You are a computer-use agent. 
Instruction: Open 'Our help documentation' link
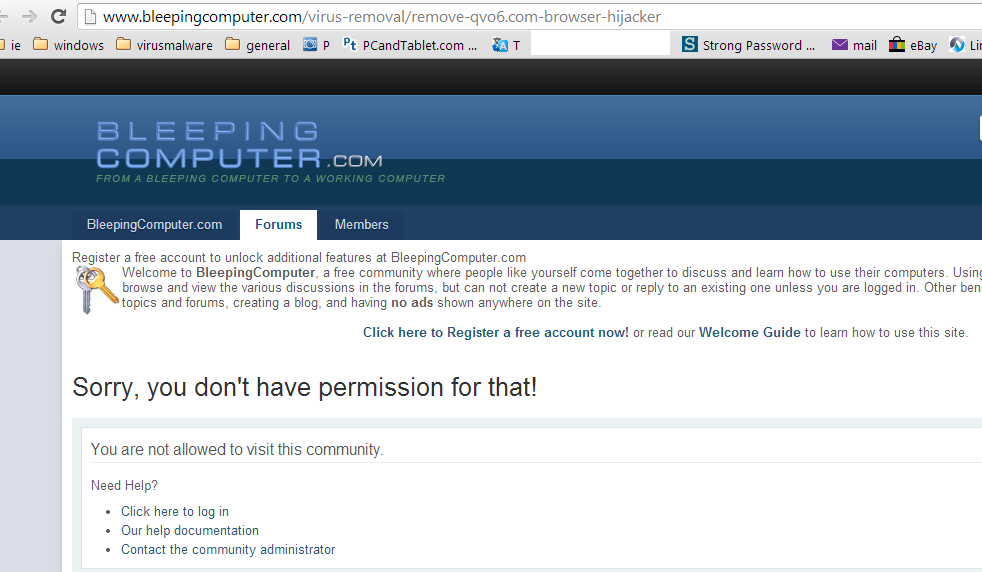(190, 530)
